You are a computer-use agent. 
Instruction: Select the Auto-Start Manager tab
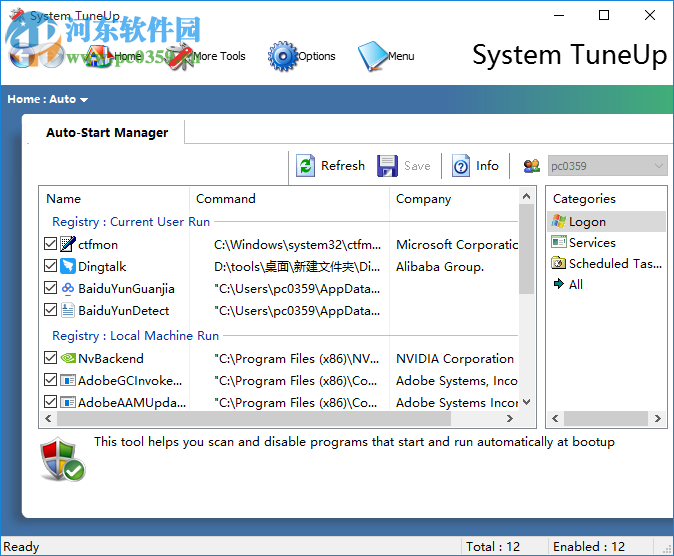pos(107,132)
